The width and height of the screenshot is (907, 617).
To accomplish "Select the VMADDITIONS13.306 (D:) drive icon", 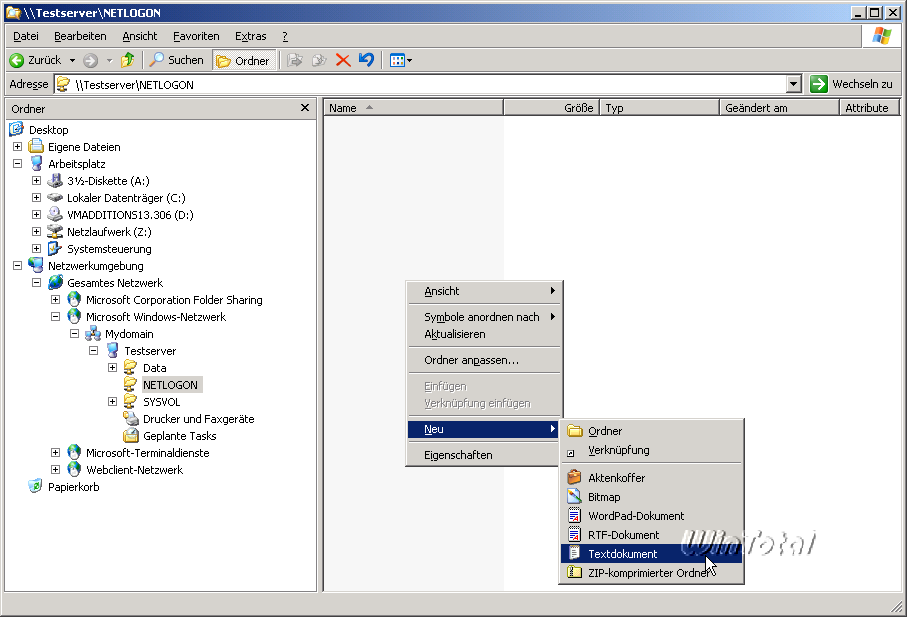I will [x=55, y=215].
